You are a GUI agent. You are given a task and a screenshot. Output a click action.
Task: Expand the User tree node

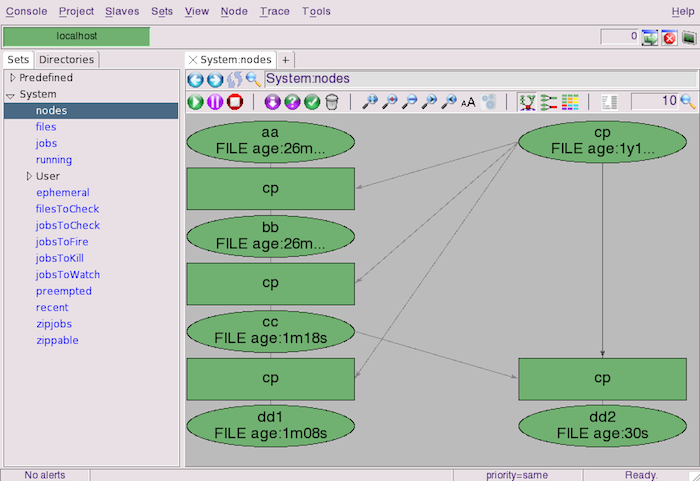[x=27, y=176]
